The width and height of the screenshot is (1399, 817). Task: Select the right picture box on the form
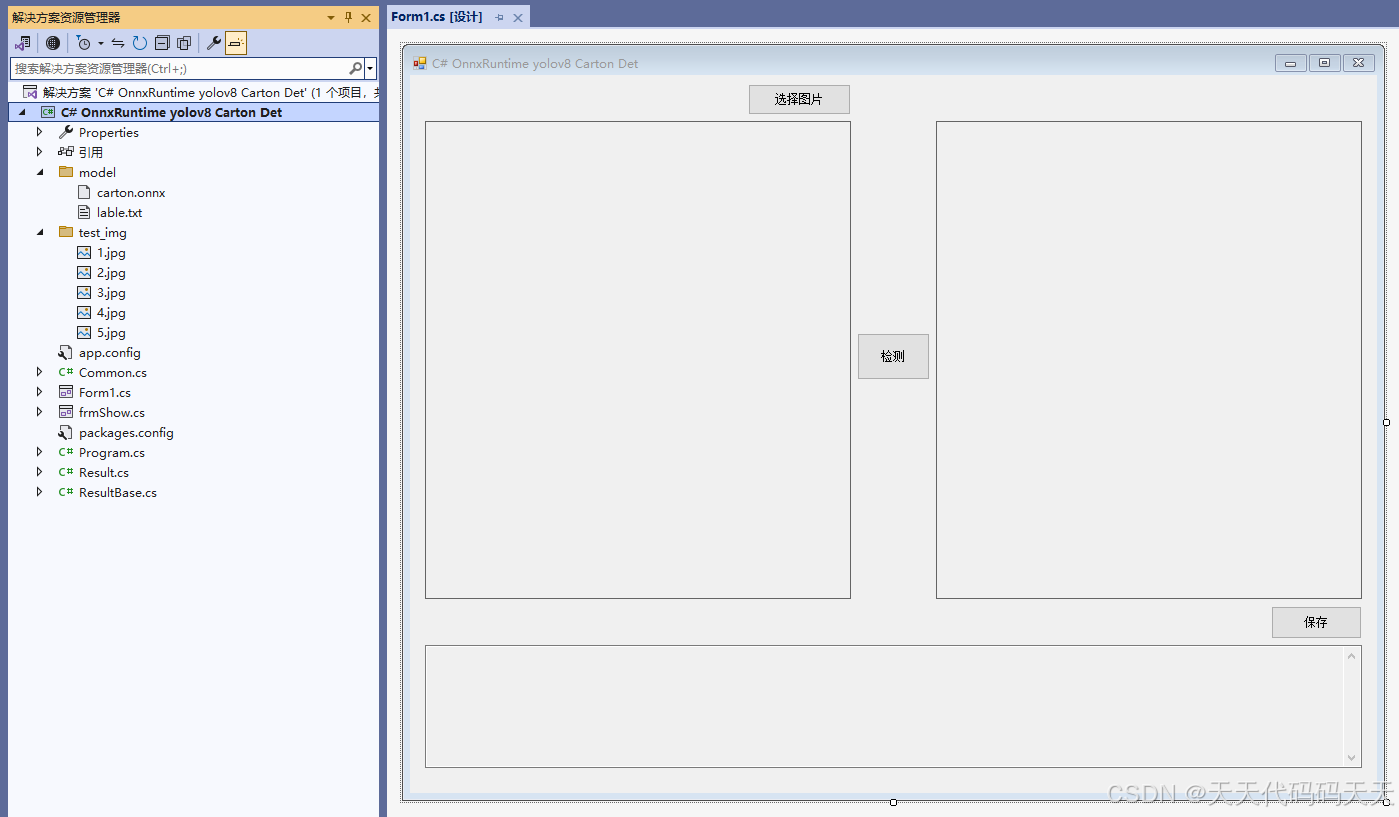1149,360
